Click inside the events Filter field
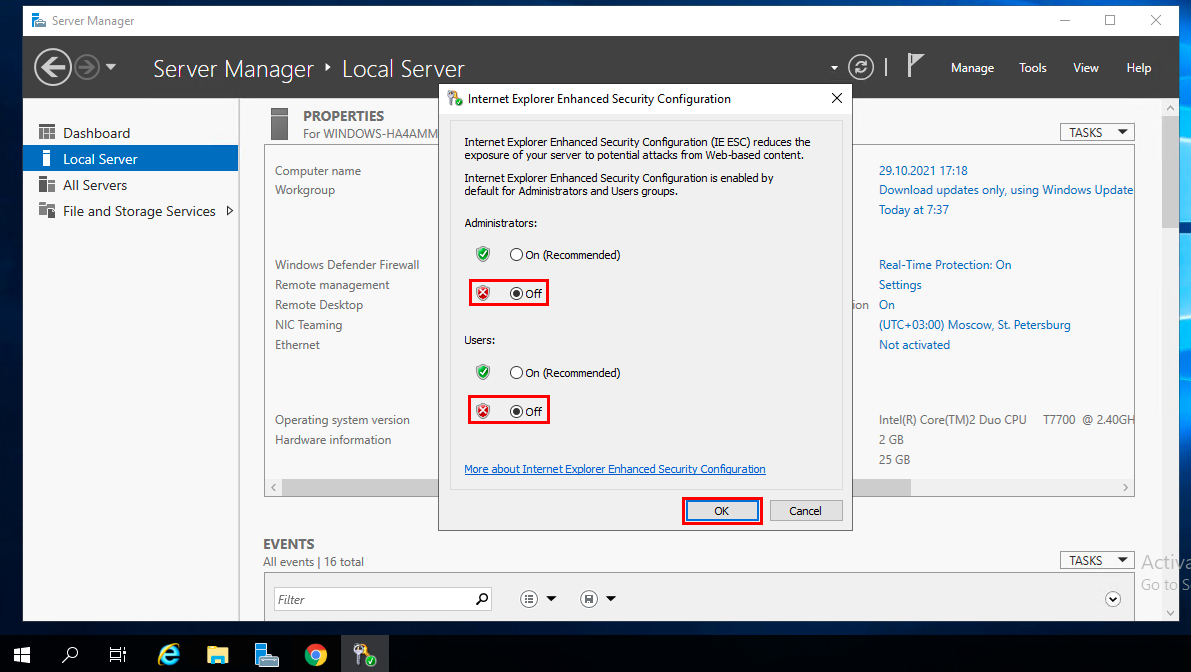 tap(372, 599)
